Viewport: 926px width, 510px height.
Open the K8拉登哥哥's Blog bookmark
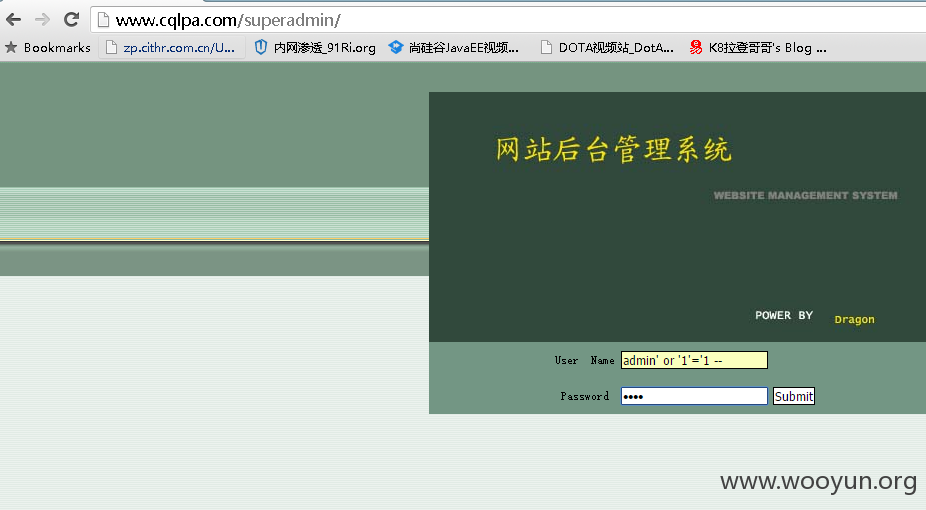click(x=758, y=48)
